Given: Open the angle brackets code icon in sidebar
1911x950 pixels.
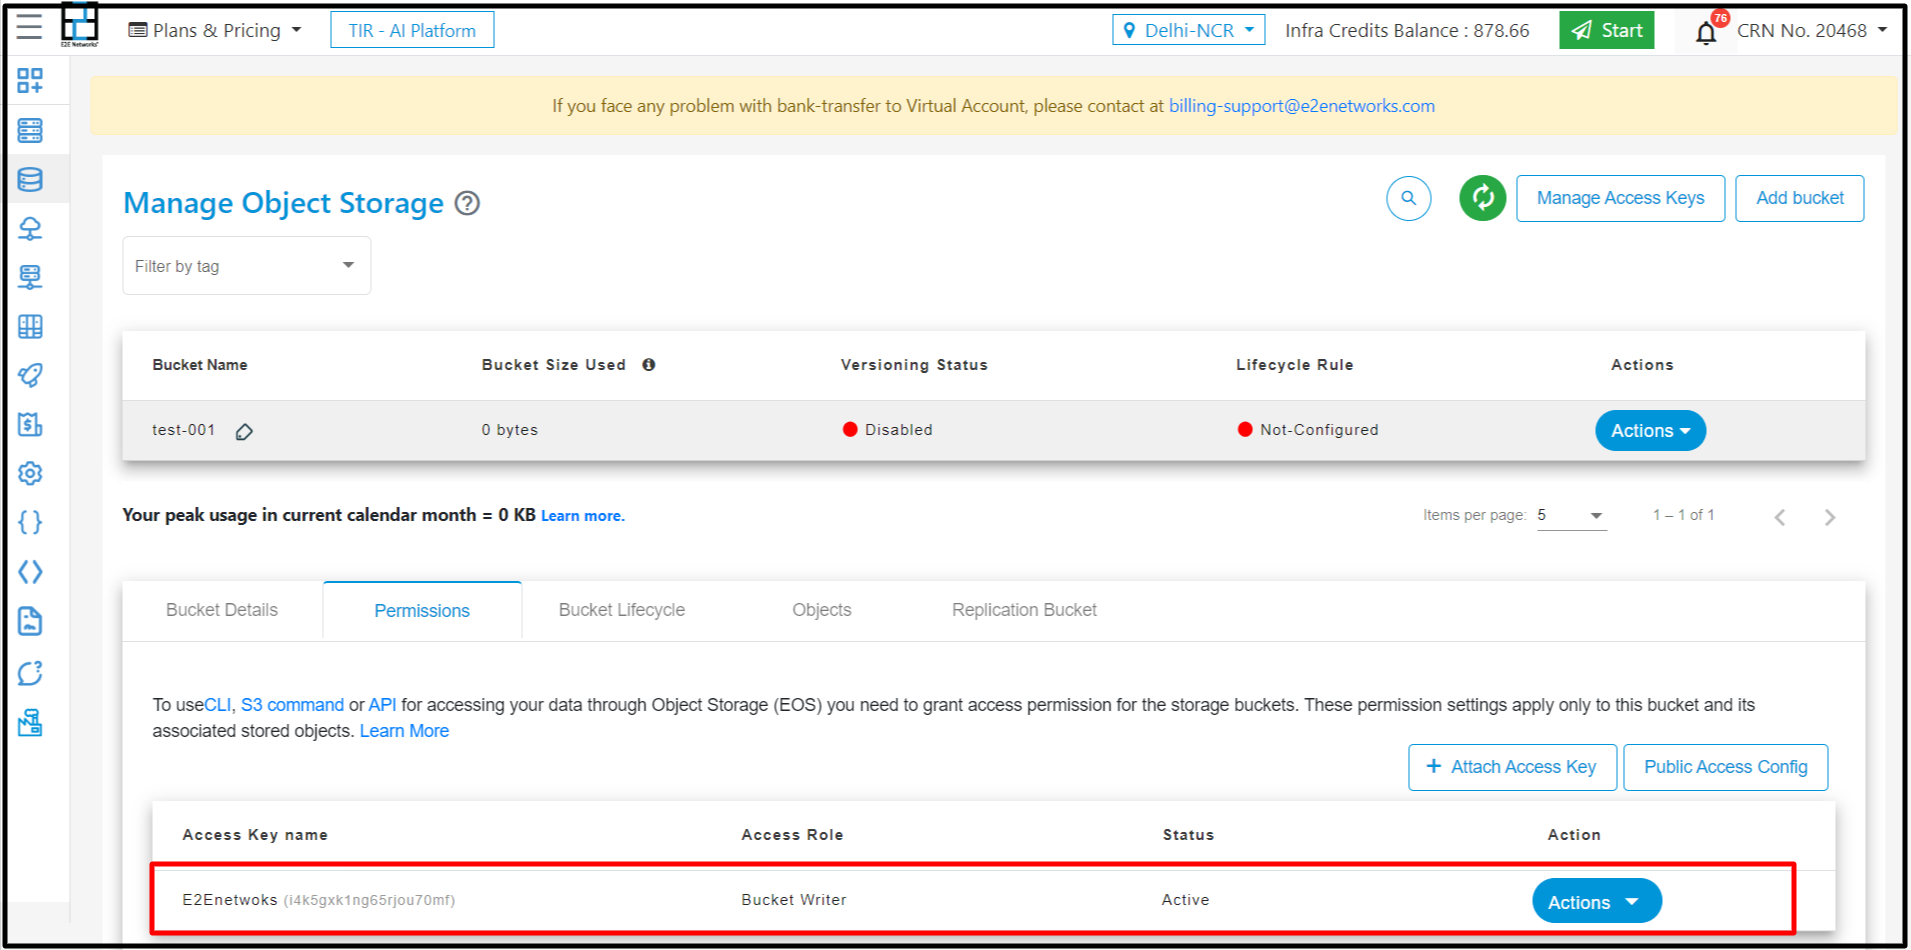Looking at the screenshot, I should pyautogui.click(x=30, y=572).
